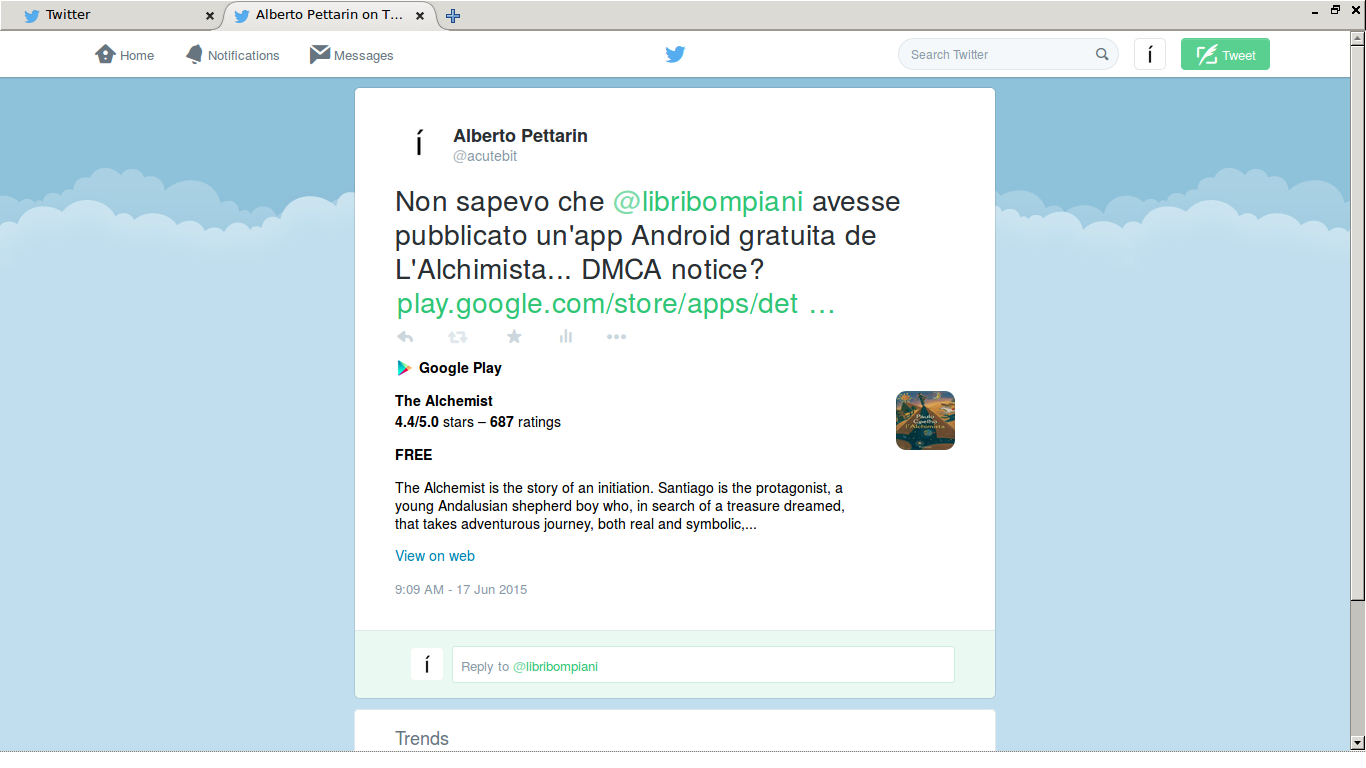Image resolution: width=1366 pixels, height=768 pixels.
Task: Open the Messages inbox
Action: (351, 55)
